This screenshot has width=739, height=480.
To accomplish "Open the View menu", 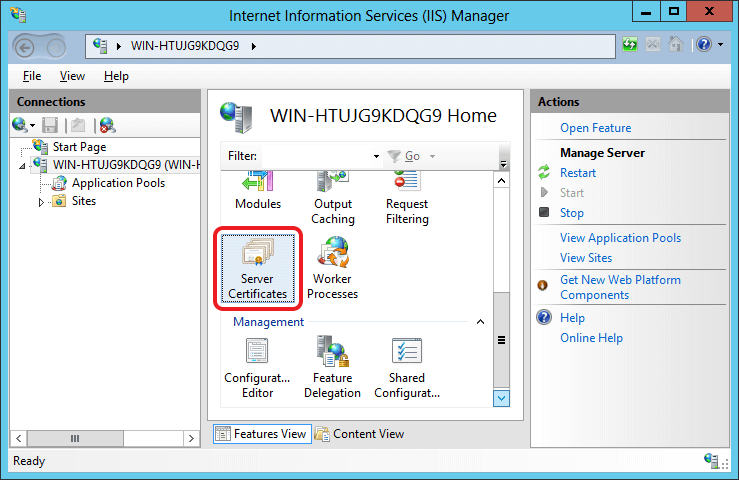I will click(x=72, y=76).
